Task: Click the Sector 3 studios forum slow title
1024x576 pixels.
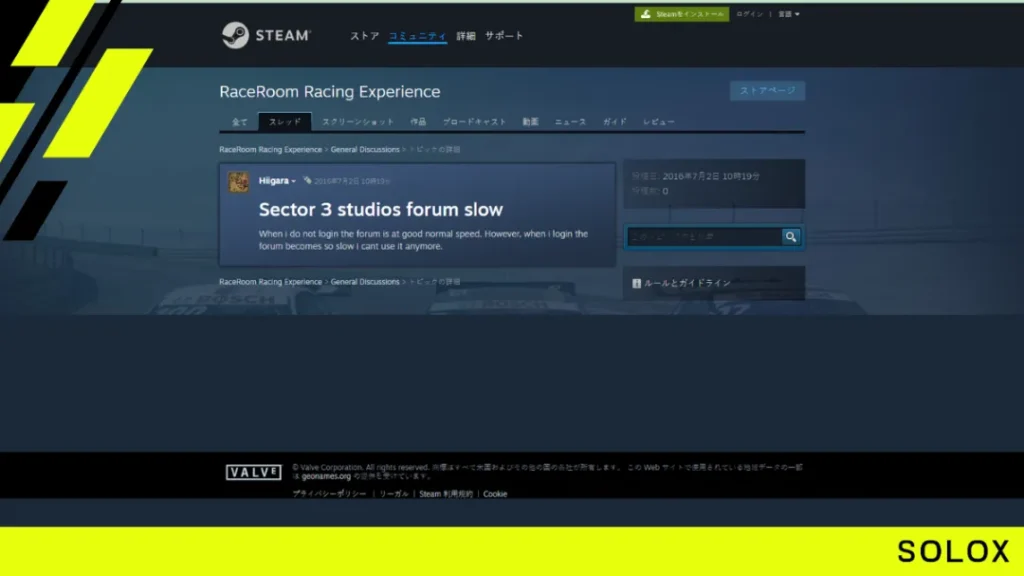Action: pyautogui.click(x=381, y=210)
